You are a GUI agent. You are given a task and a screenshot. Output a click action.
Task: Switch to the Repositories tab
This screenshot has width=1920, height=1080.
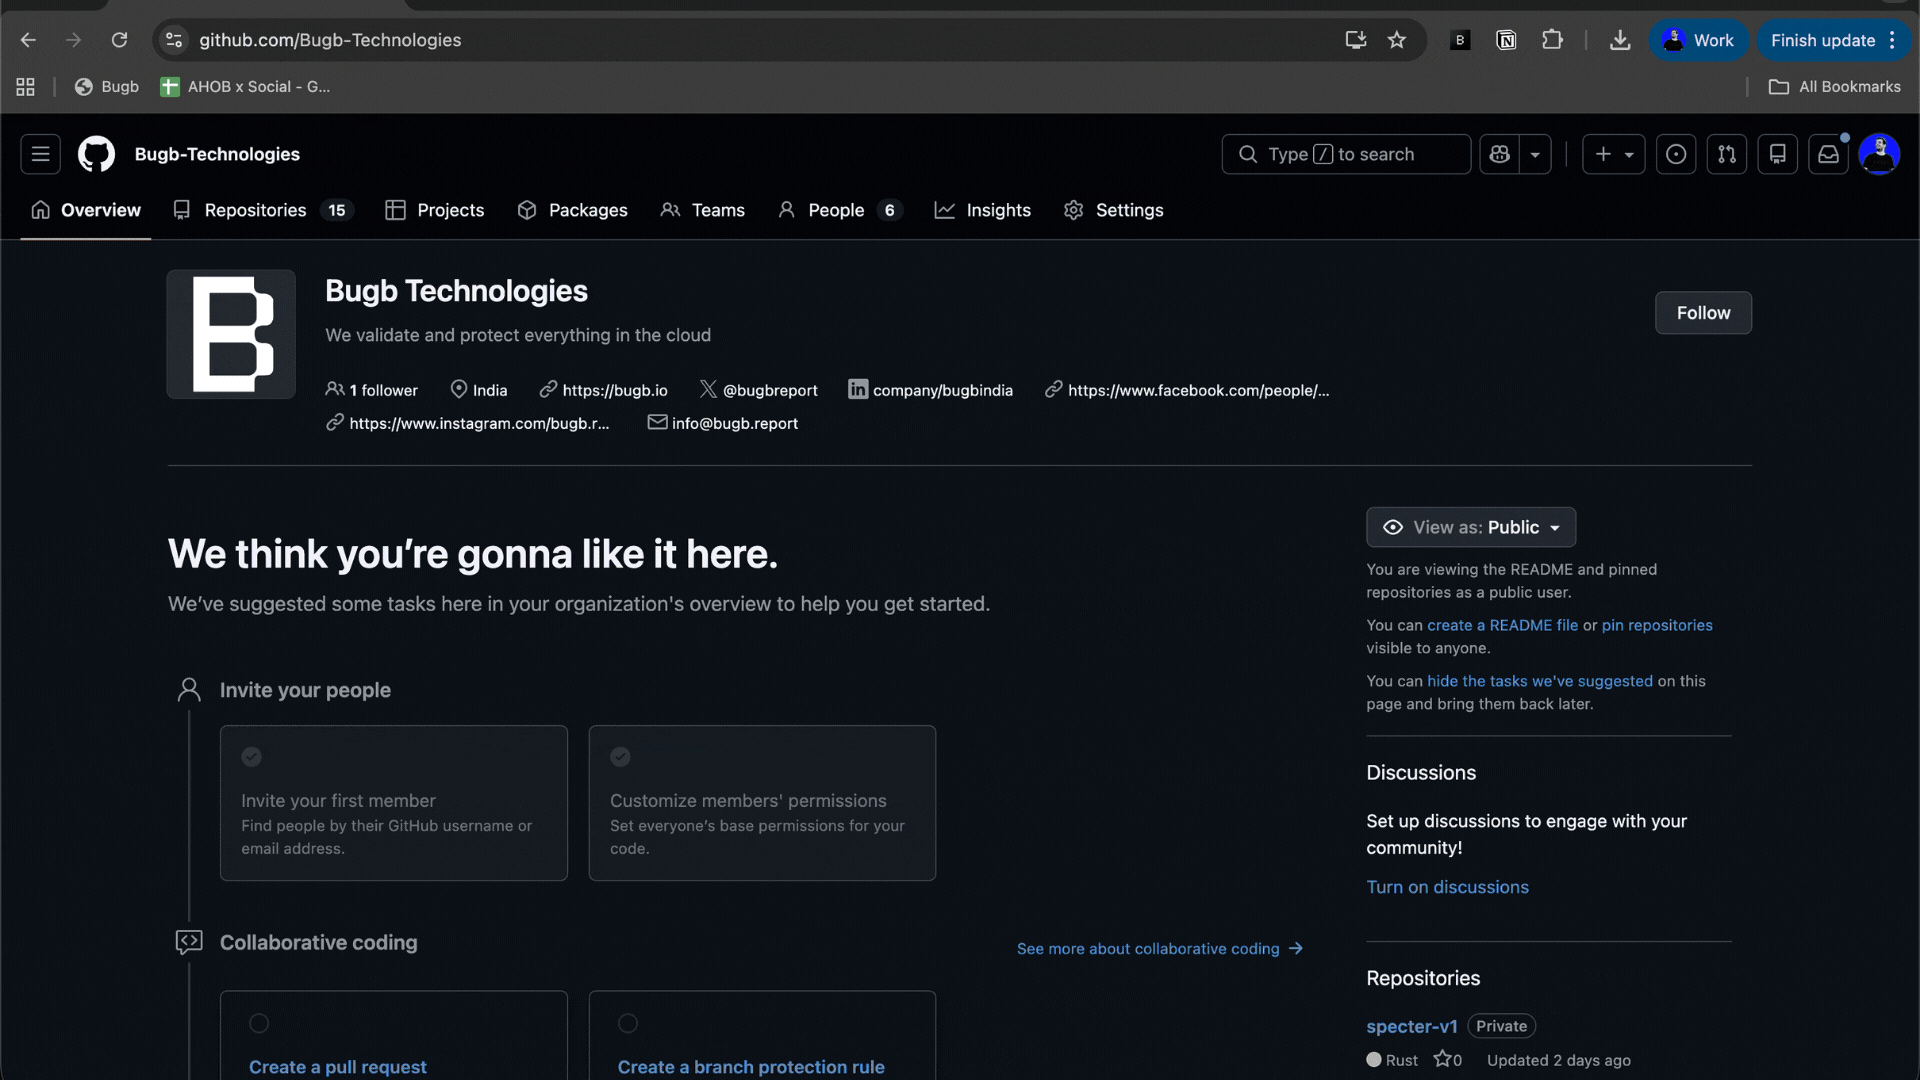coord(255,210)
